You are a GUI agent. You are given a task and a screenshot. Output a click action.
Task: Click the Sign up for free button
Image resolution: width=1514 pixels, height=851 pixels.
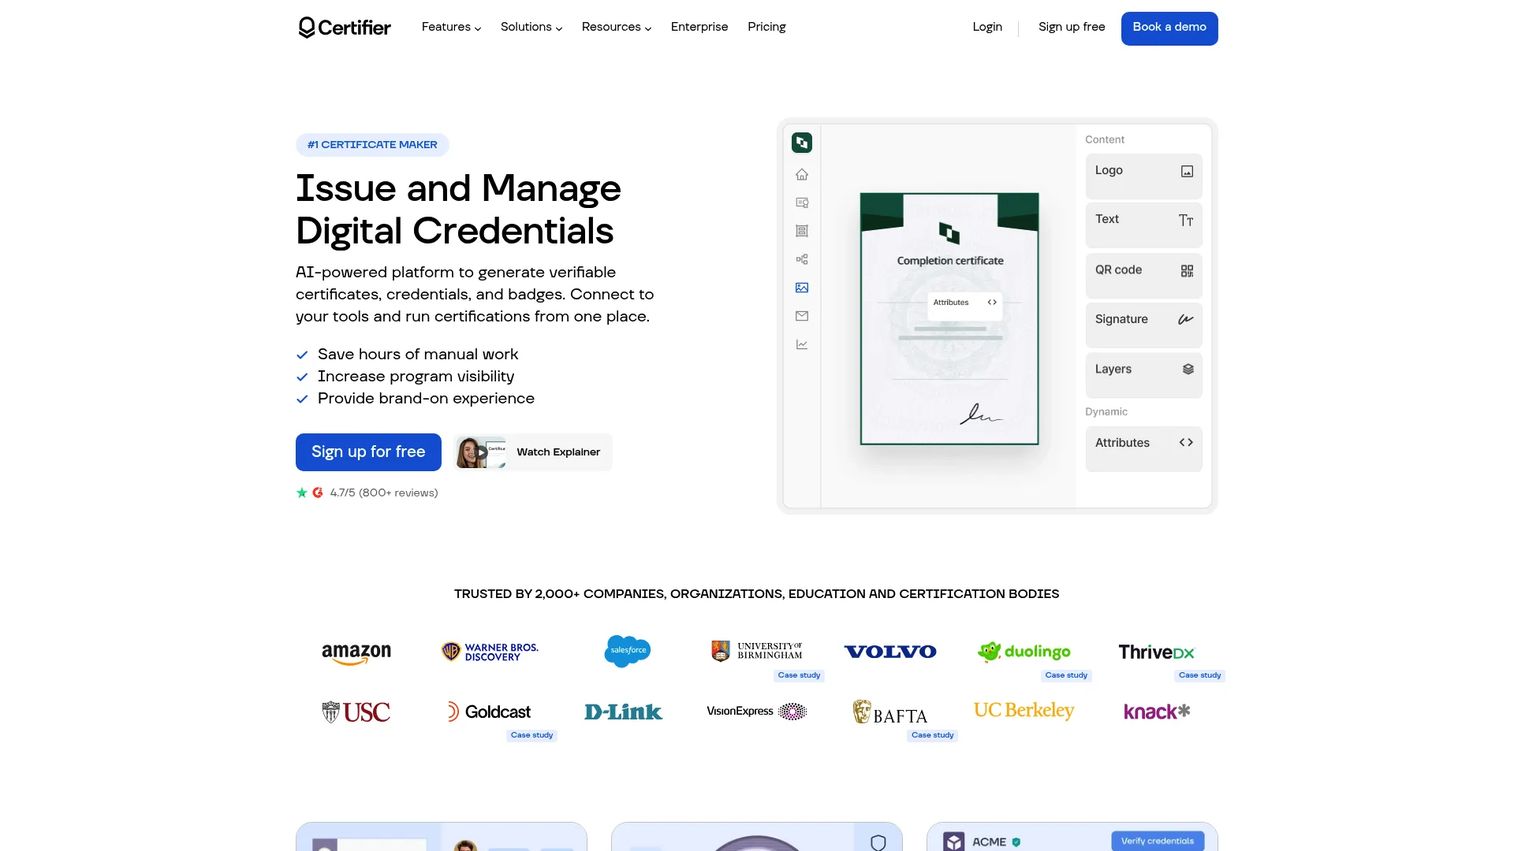368,452
